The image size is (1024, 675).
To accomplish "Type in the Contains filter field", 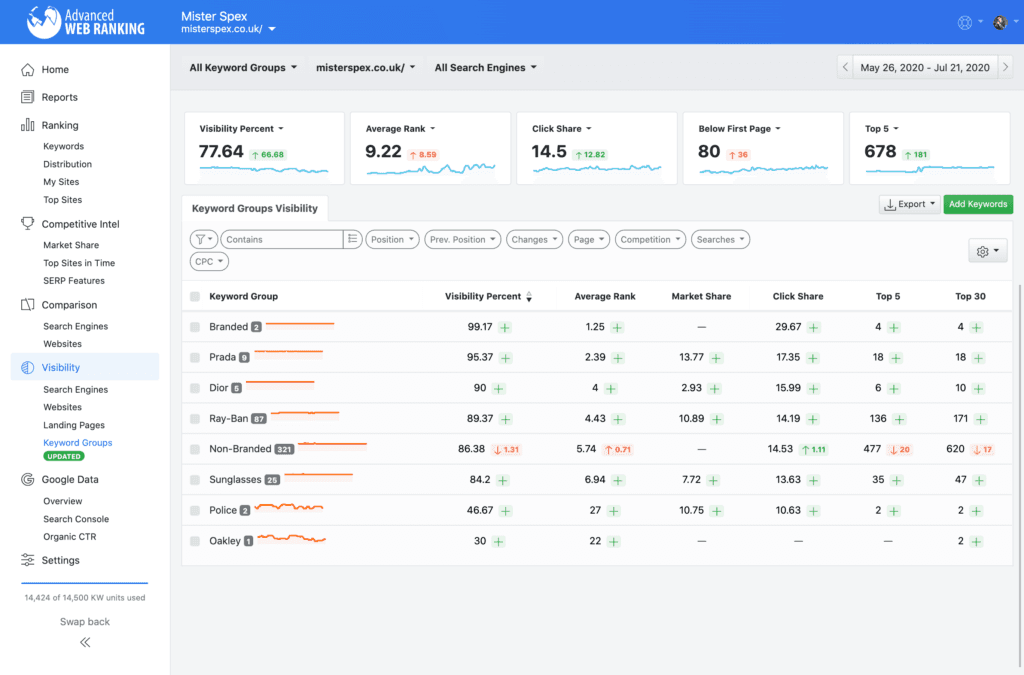I will (281, 240).
